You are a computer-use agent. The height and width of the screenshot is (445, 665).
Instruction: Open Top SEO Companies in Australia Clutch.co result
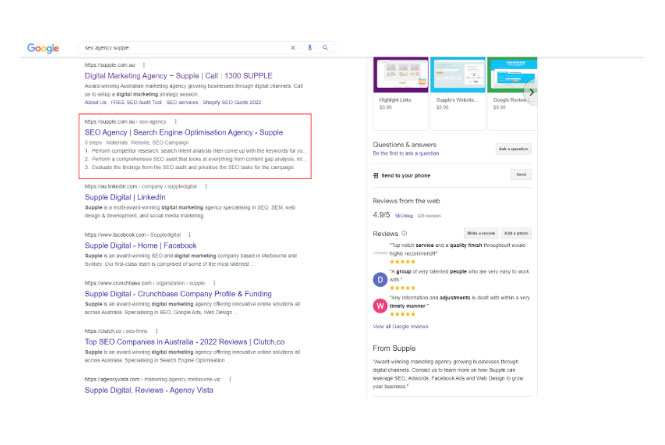pos(184,342)
